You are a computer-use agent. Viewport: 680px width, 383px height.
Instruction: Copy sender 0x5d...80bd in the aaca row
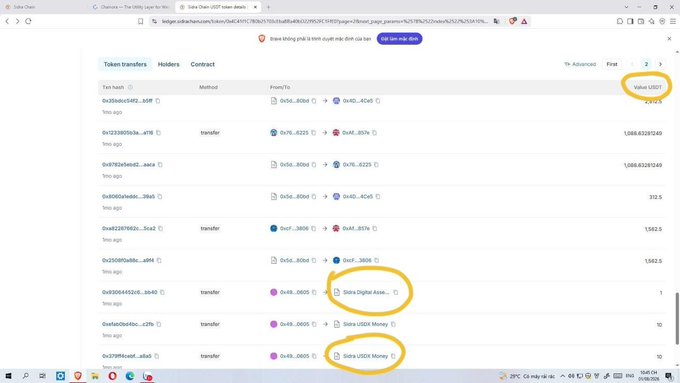click(314, 165)
